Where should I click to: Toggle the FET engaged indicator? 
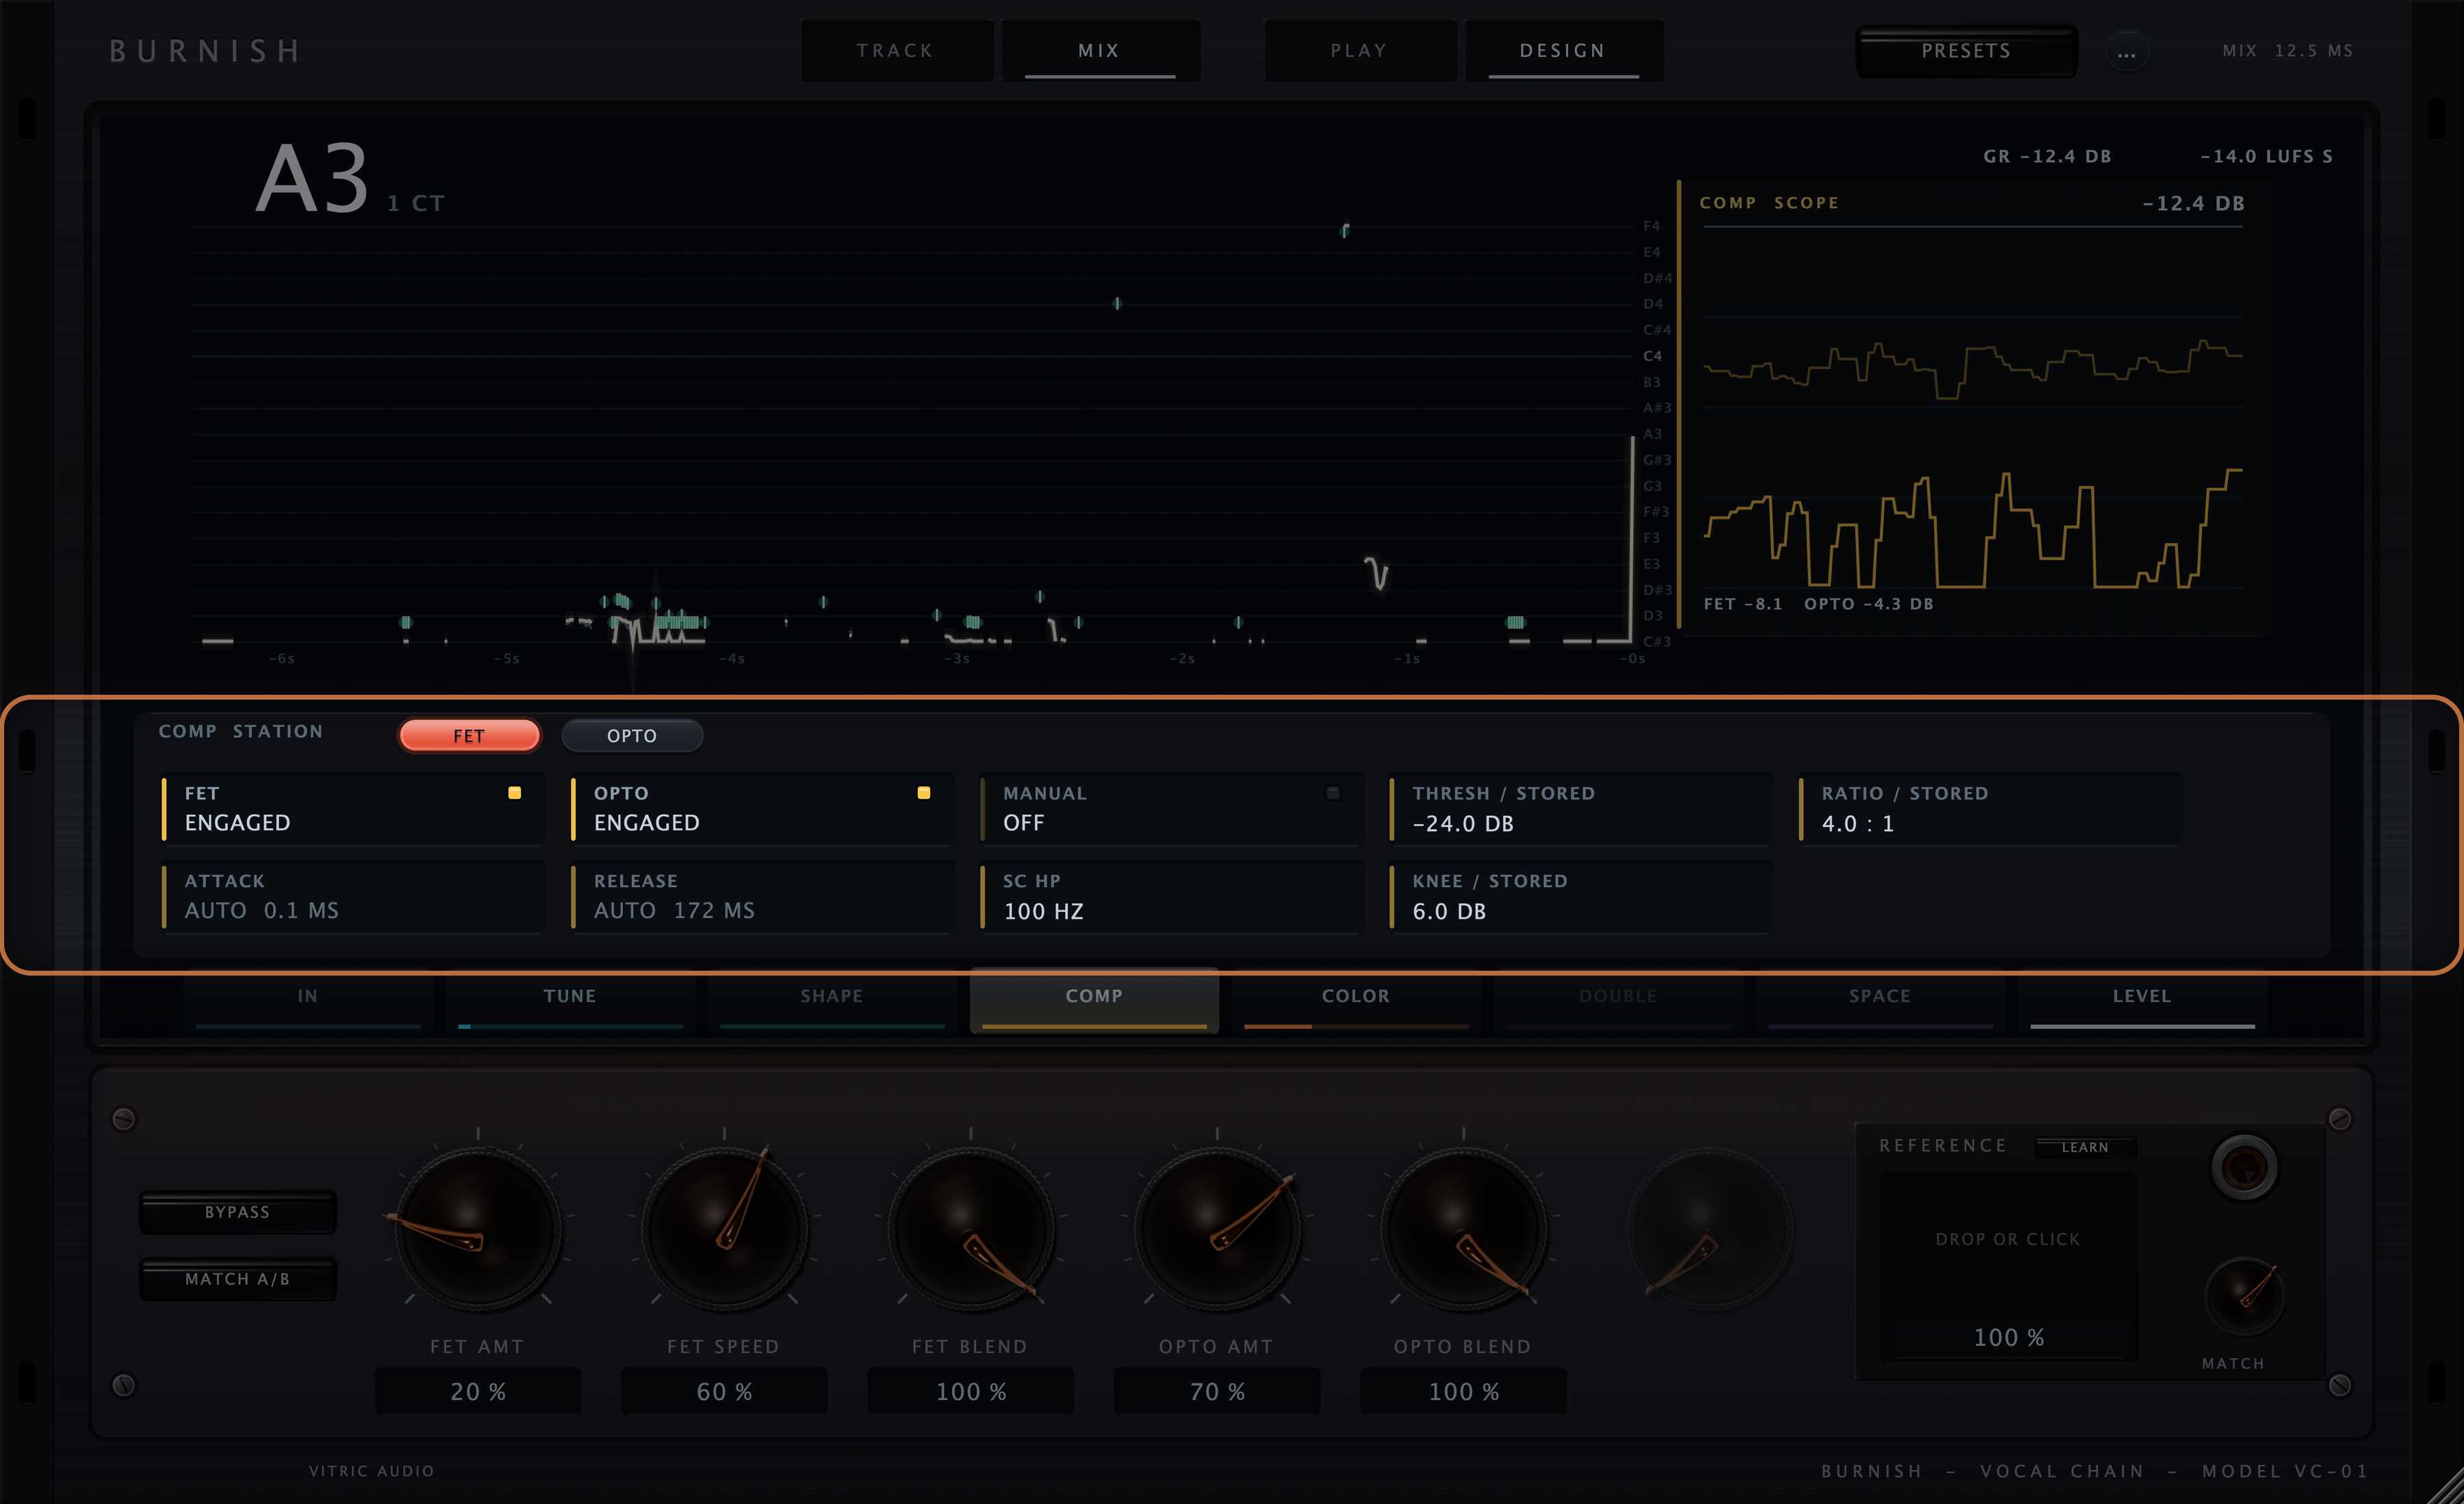click(x=514, y=793)
